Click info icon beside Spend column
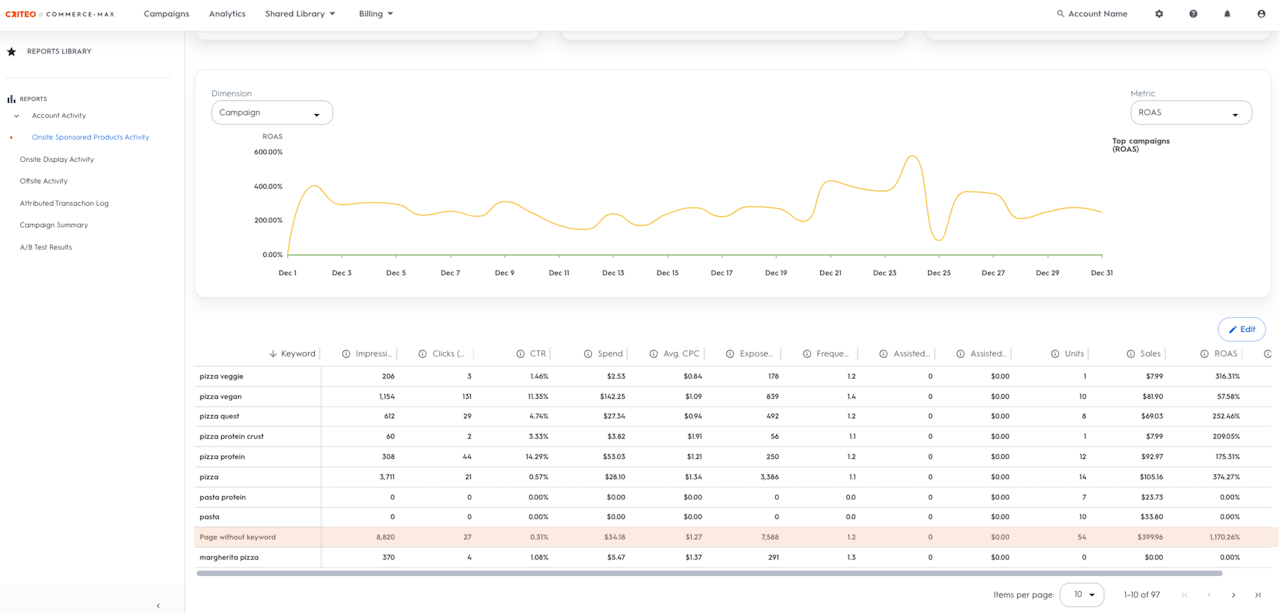 tap(588, 354)
